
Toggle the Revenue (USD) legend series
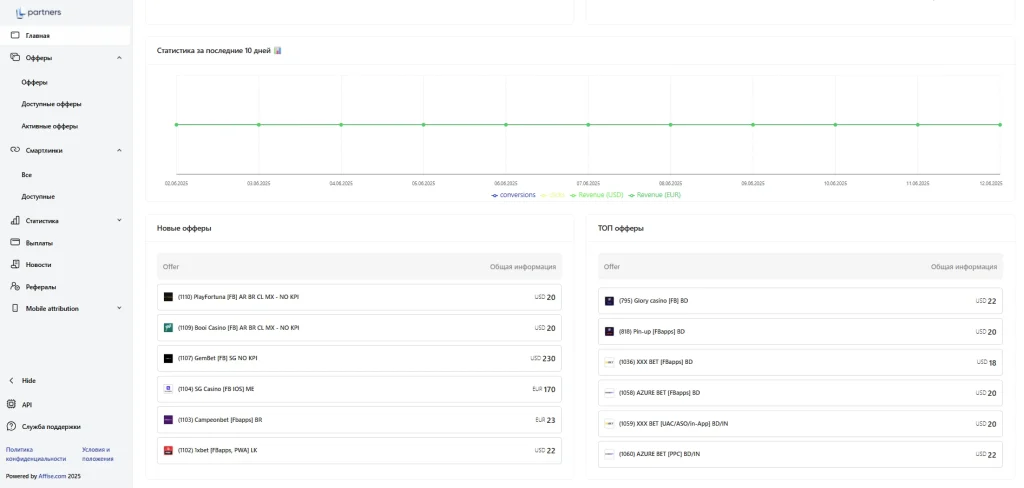597,195
